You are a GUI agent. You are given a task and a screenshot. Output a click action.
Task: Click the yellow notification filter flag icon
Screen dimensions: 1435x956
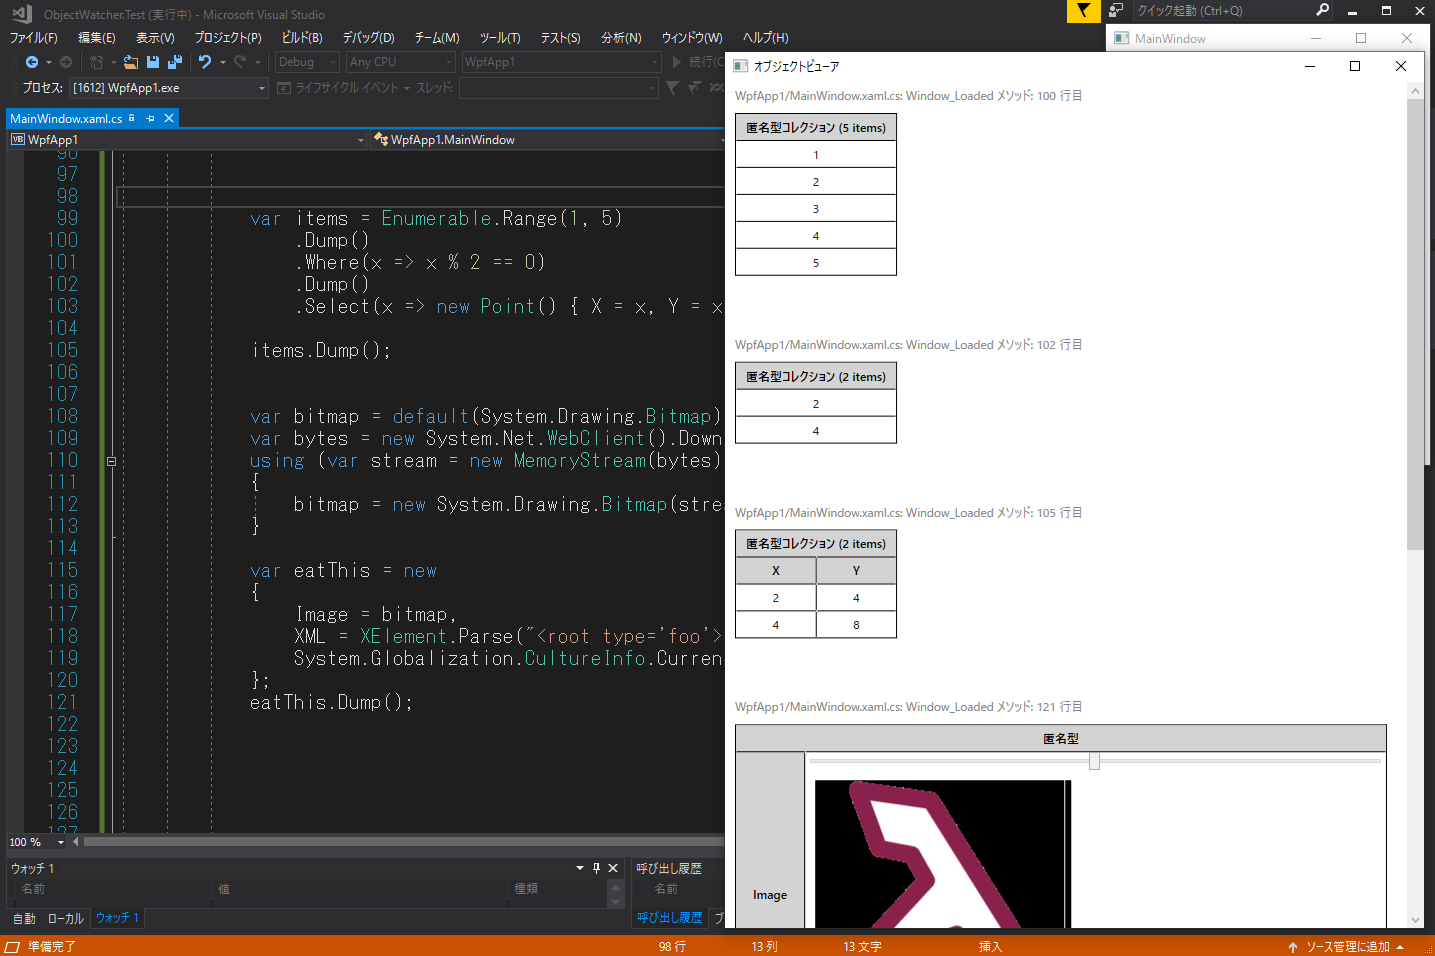click(x=1083, y=11)
